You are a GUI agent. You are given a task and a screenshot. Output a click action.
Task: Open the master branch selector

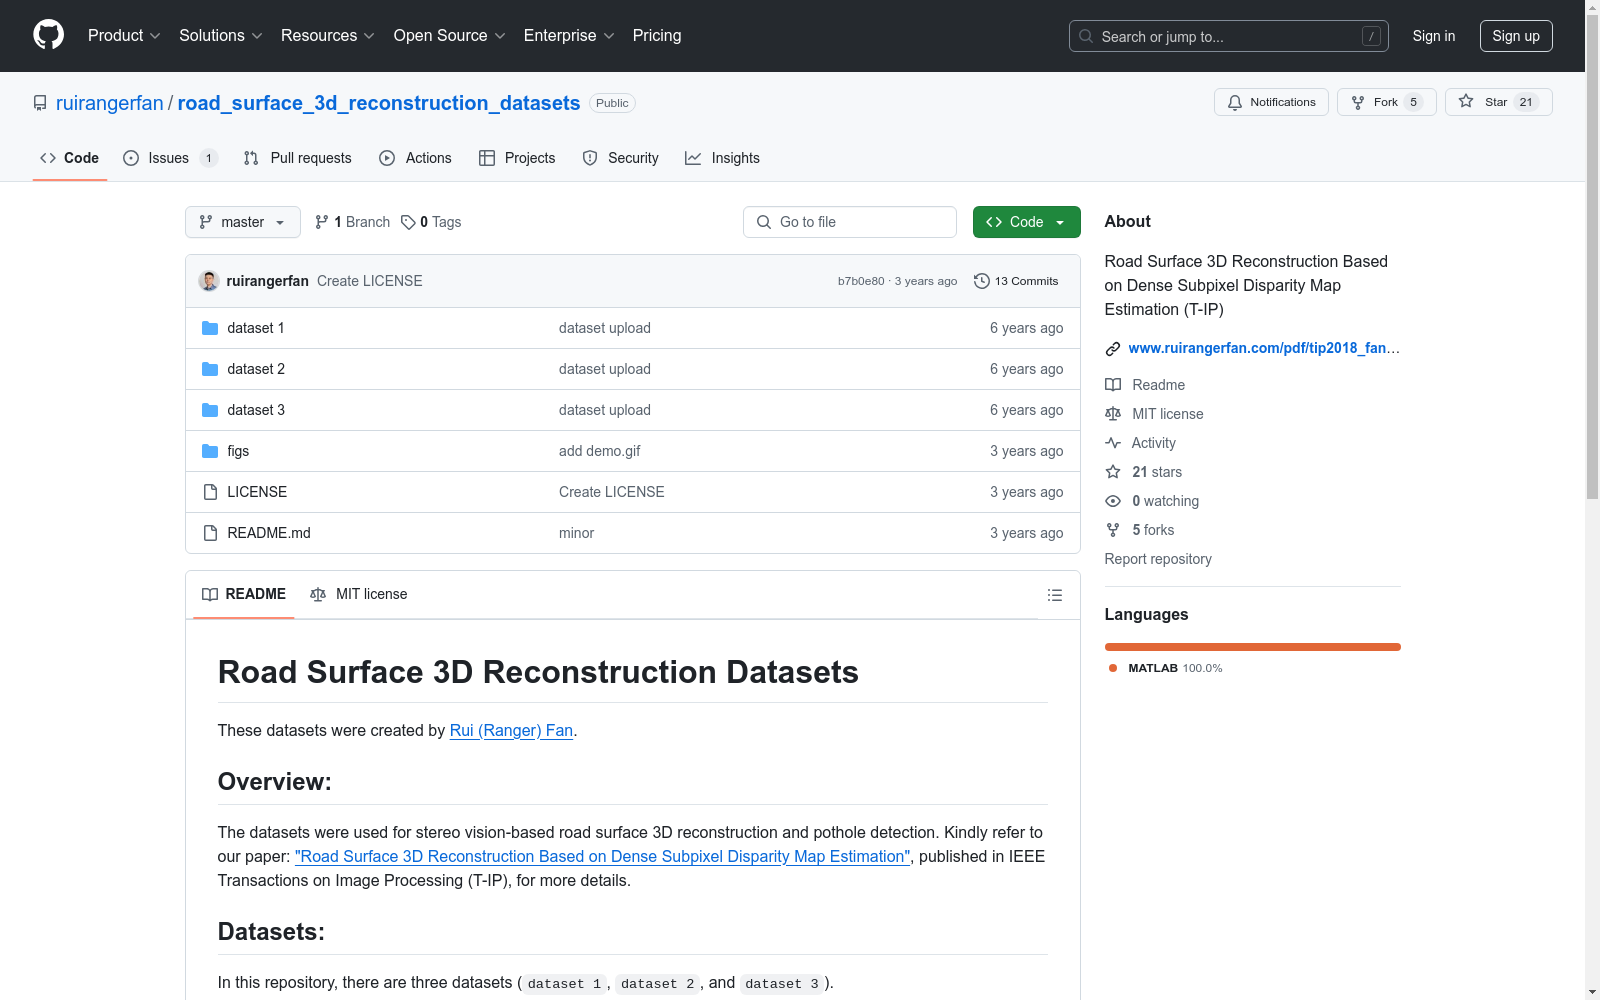pos(243,222)
